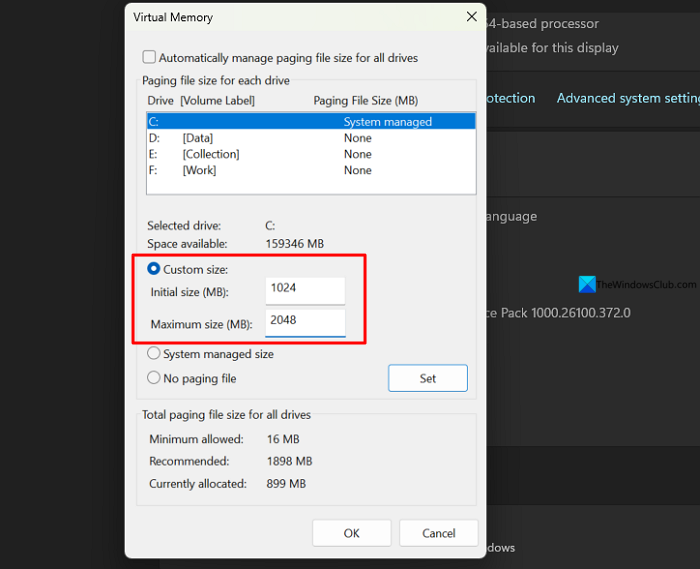The image size is (700, 569).
Task: Choose the System managed size option
Action: click(154, 353)
